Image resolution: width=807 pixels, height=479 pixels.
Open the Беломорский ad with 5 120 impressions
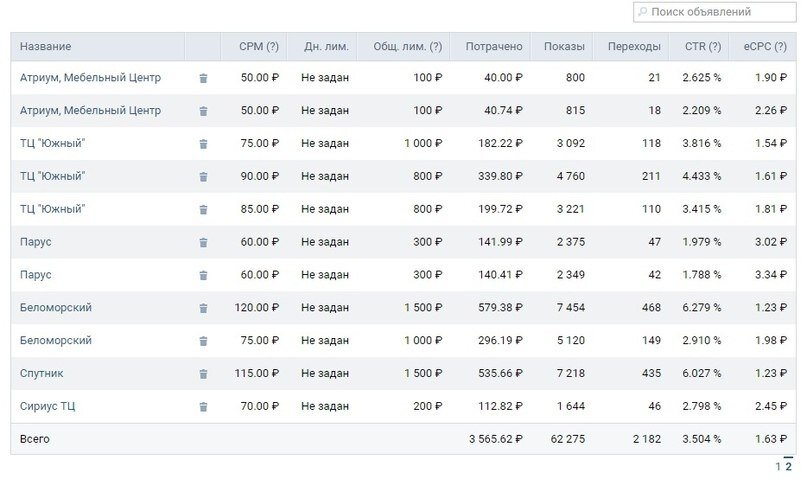(x=56, y=341)
